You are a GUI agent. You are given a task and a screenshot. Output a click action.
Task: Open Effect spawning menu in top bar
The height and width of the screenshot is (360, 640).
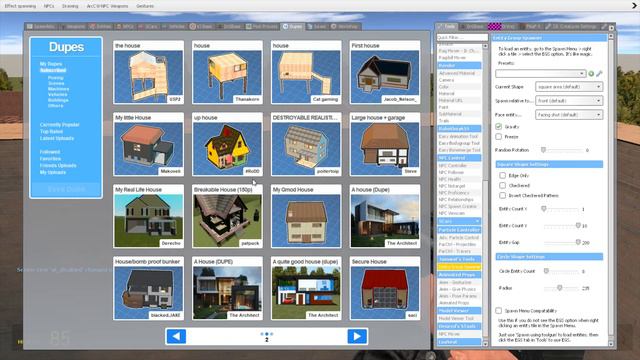(x=20, y=6)
